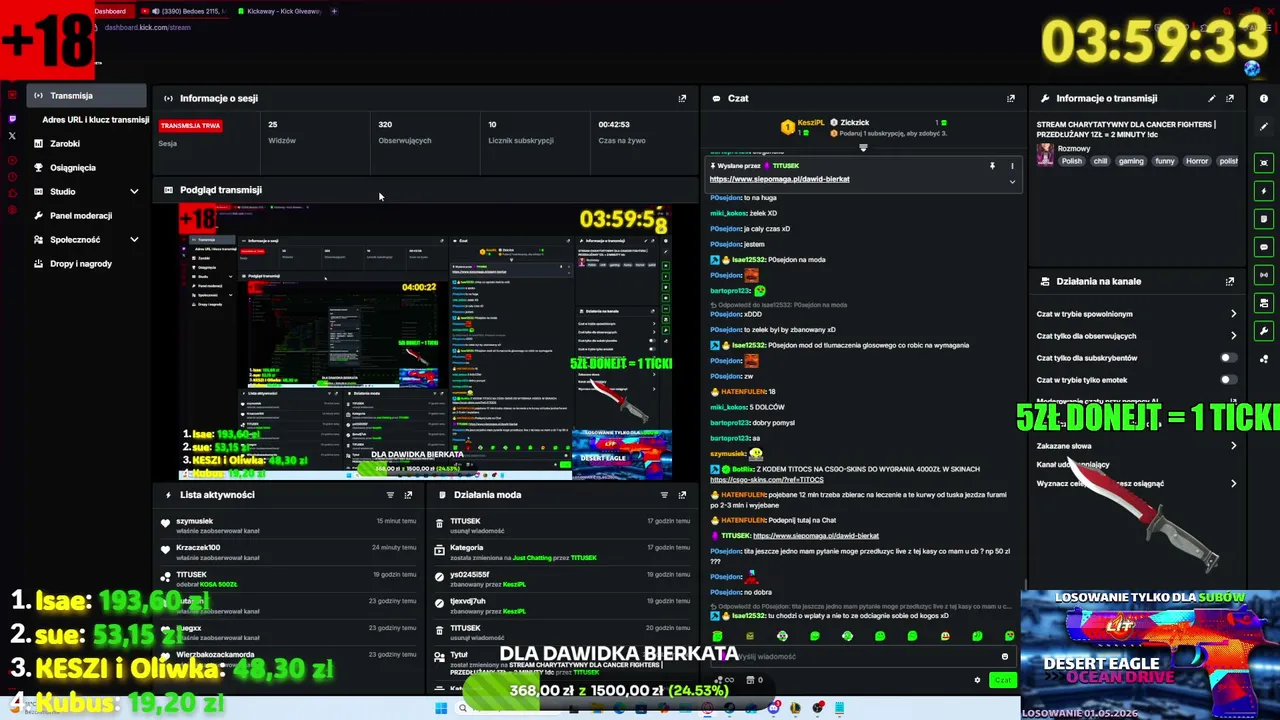The height and width of the screenshot is (720, 1280).
Task: Open Panel moderacji in the sidebar
Action: [x=80, y=216]
